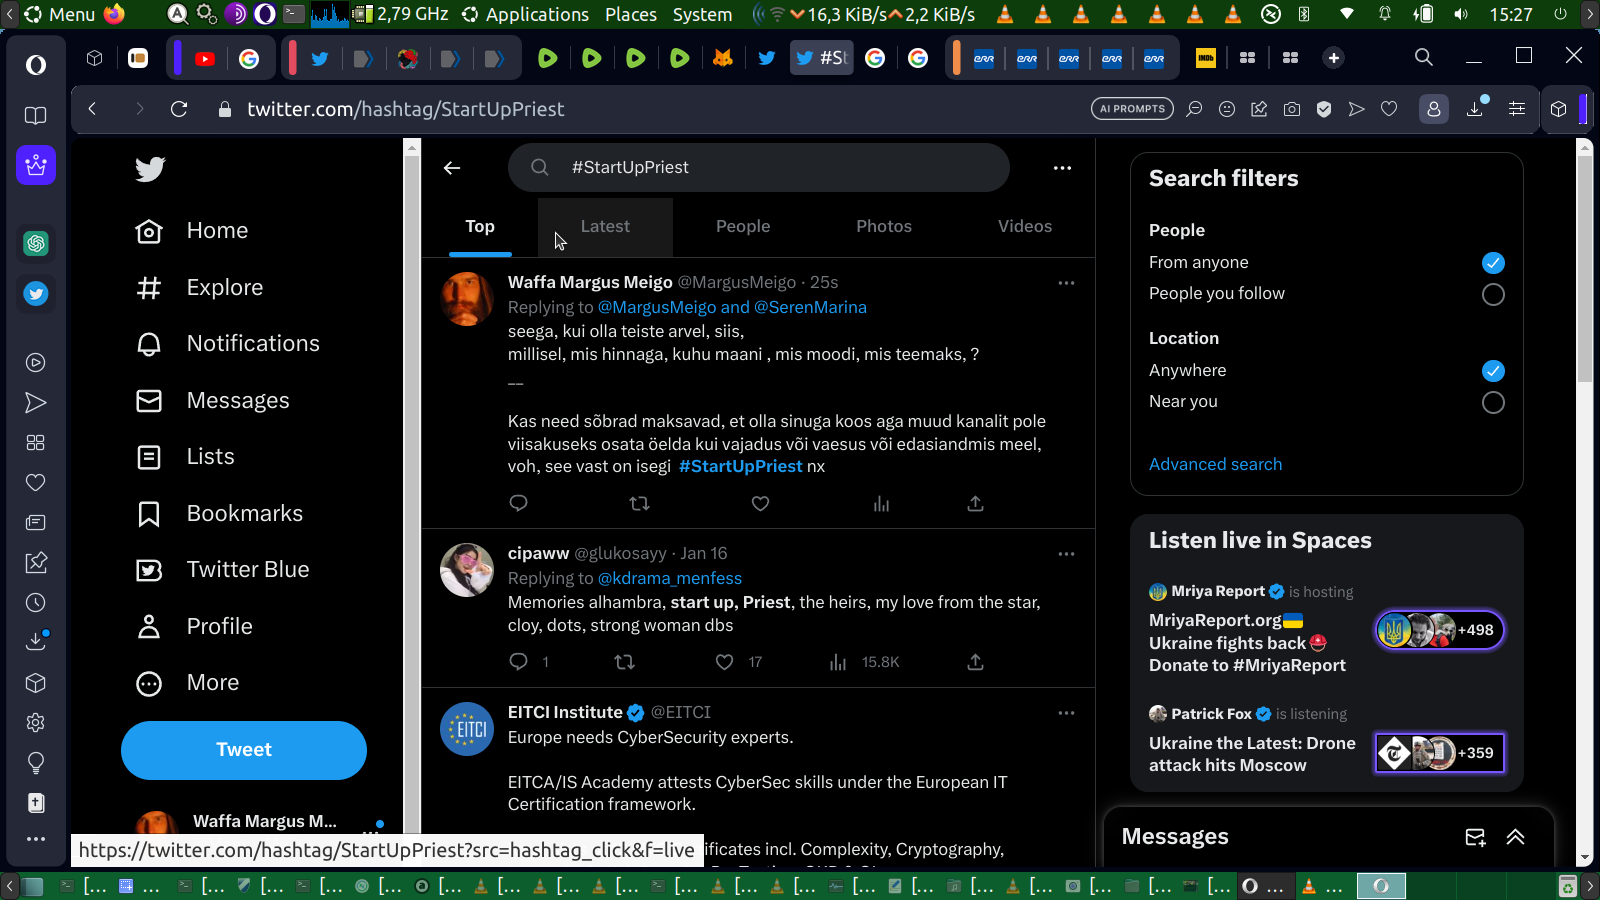This screenshot has height=900, width=1600.
Task: Share Waffa Margus Meigo's tweet
Action: (976, 503)
